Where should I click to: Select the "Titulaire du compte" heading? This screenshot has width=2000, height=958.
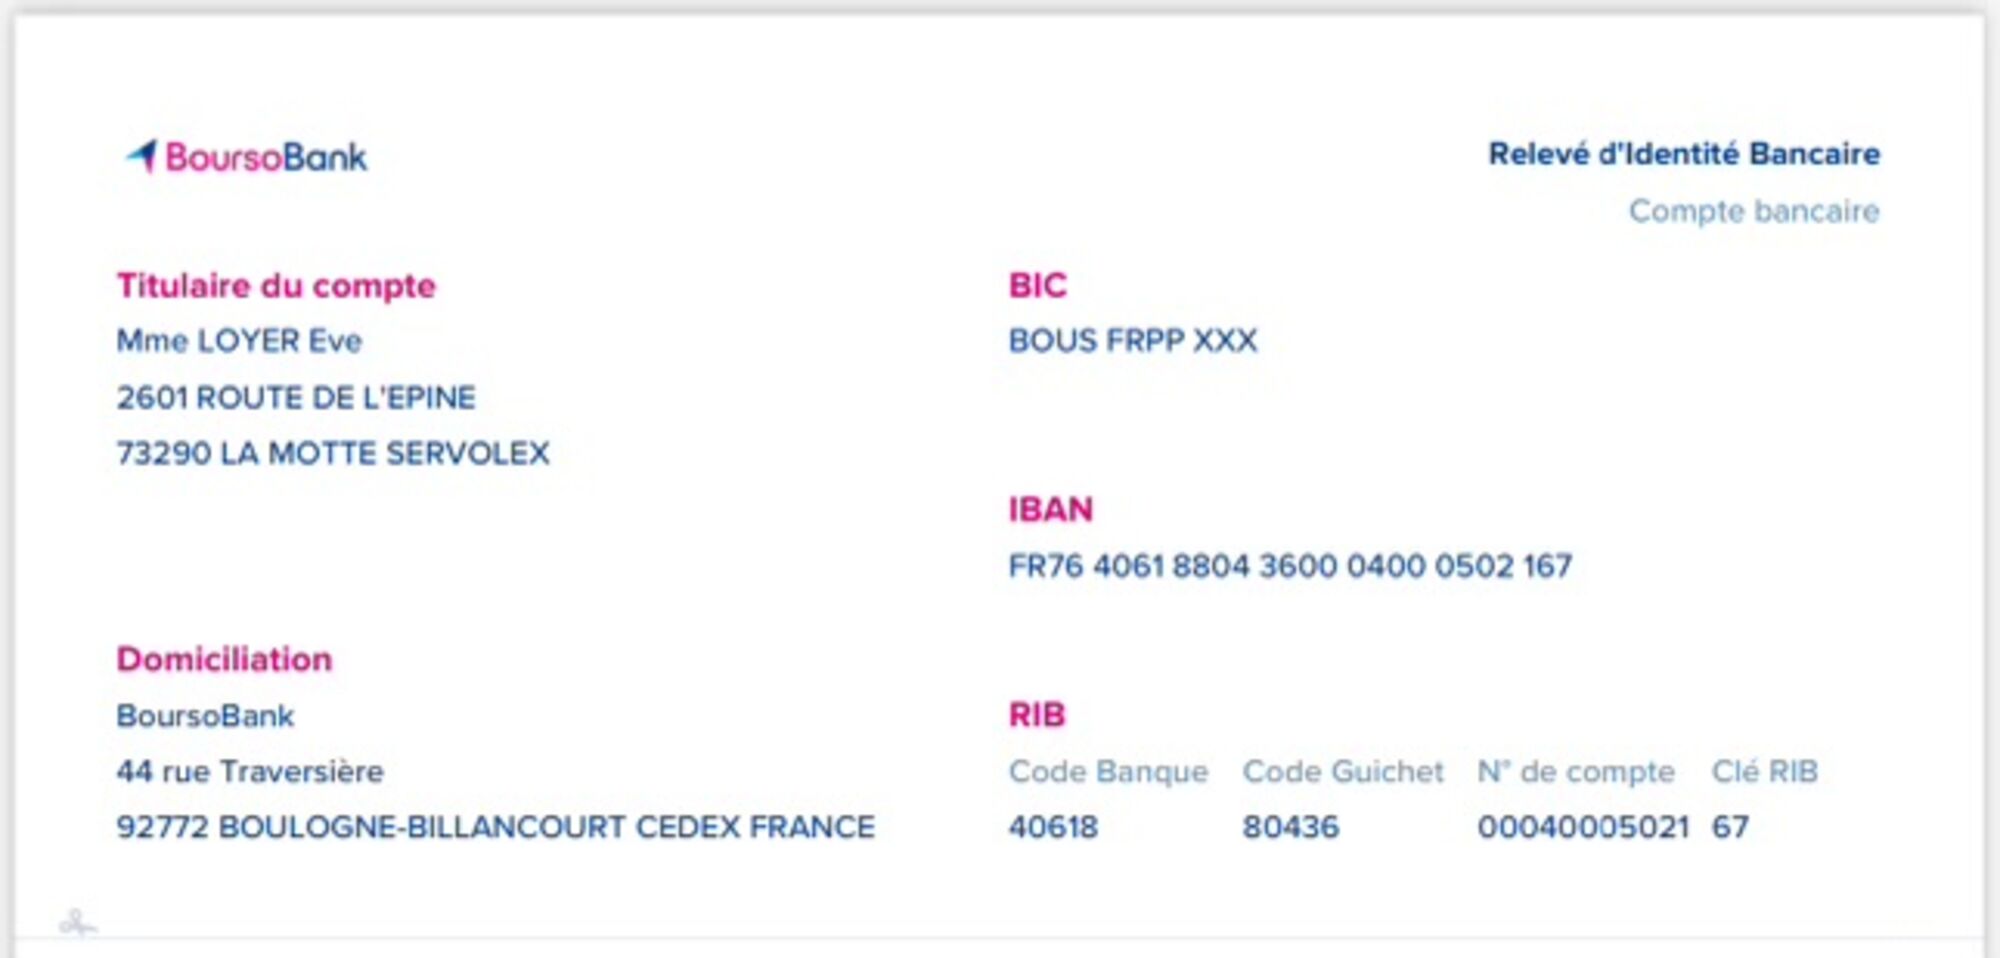pyautogui.click(x=276, y=286)
